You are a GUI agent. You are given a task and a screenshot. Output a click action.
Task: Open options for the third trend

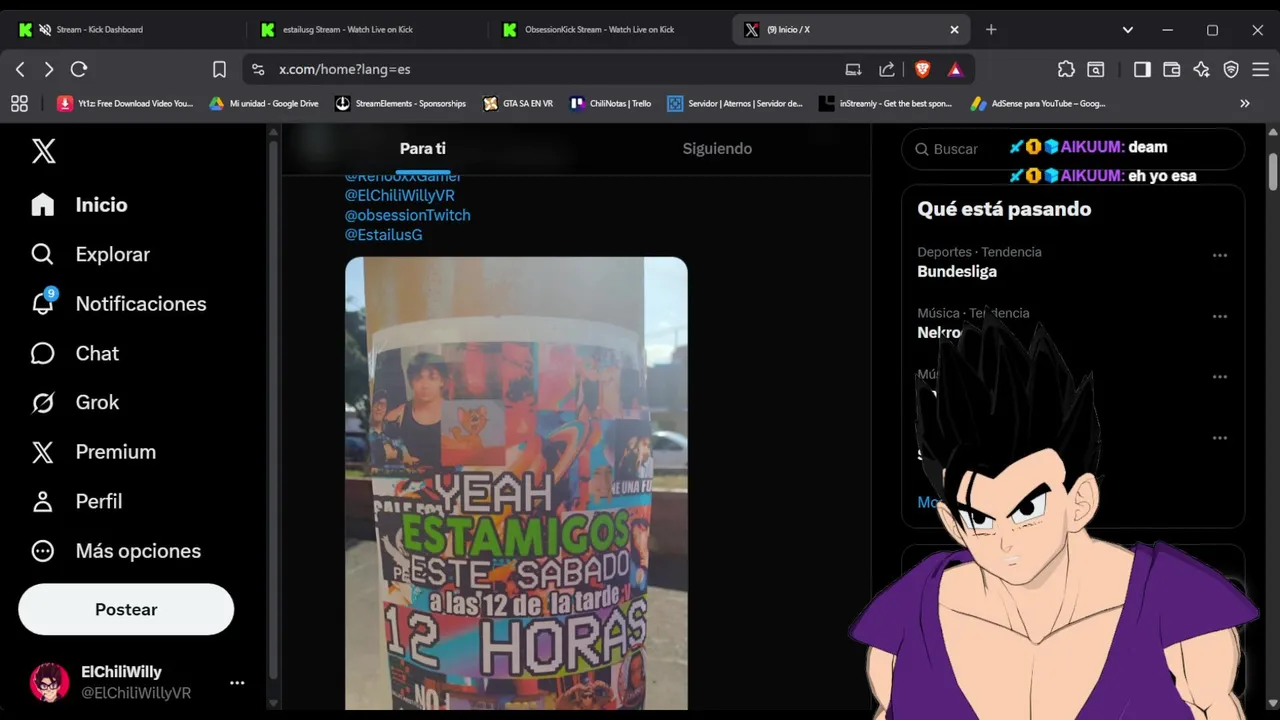click(x=1220, y=377)
